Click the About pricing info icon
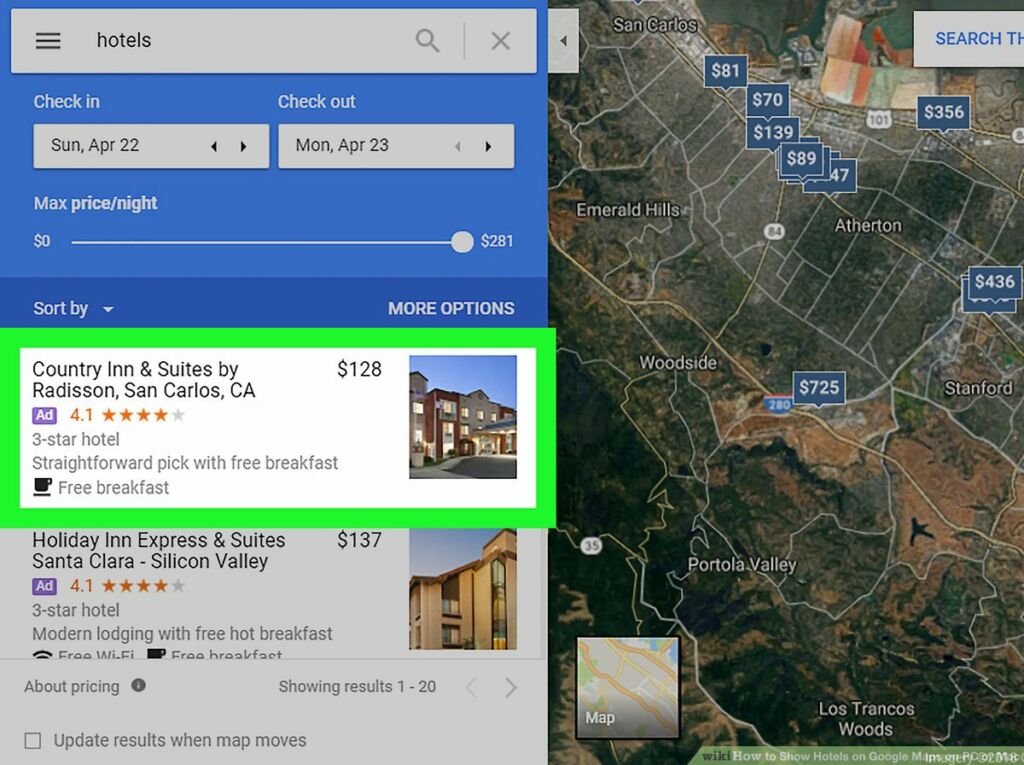The width and height of the screenshot is (1024, 765). (138, 685)
